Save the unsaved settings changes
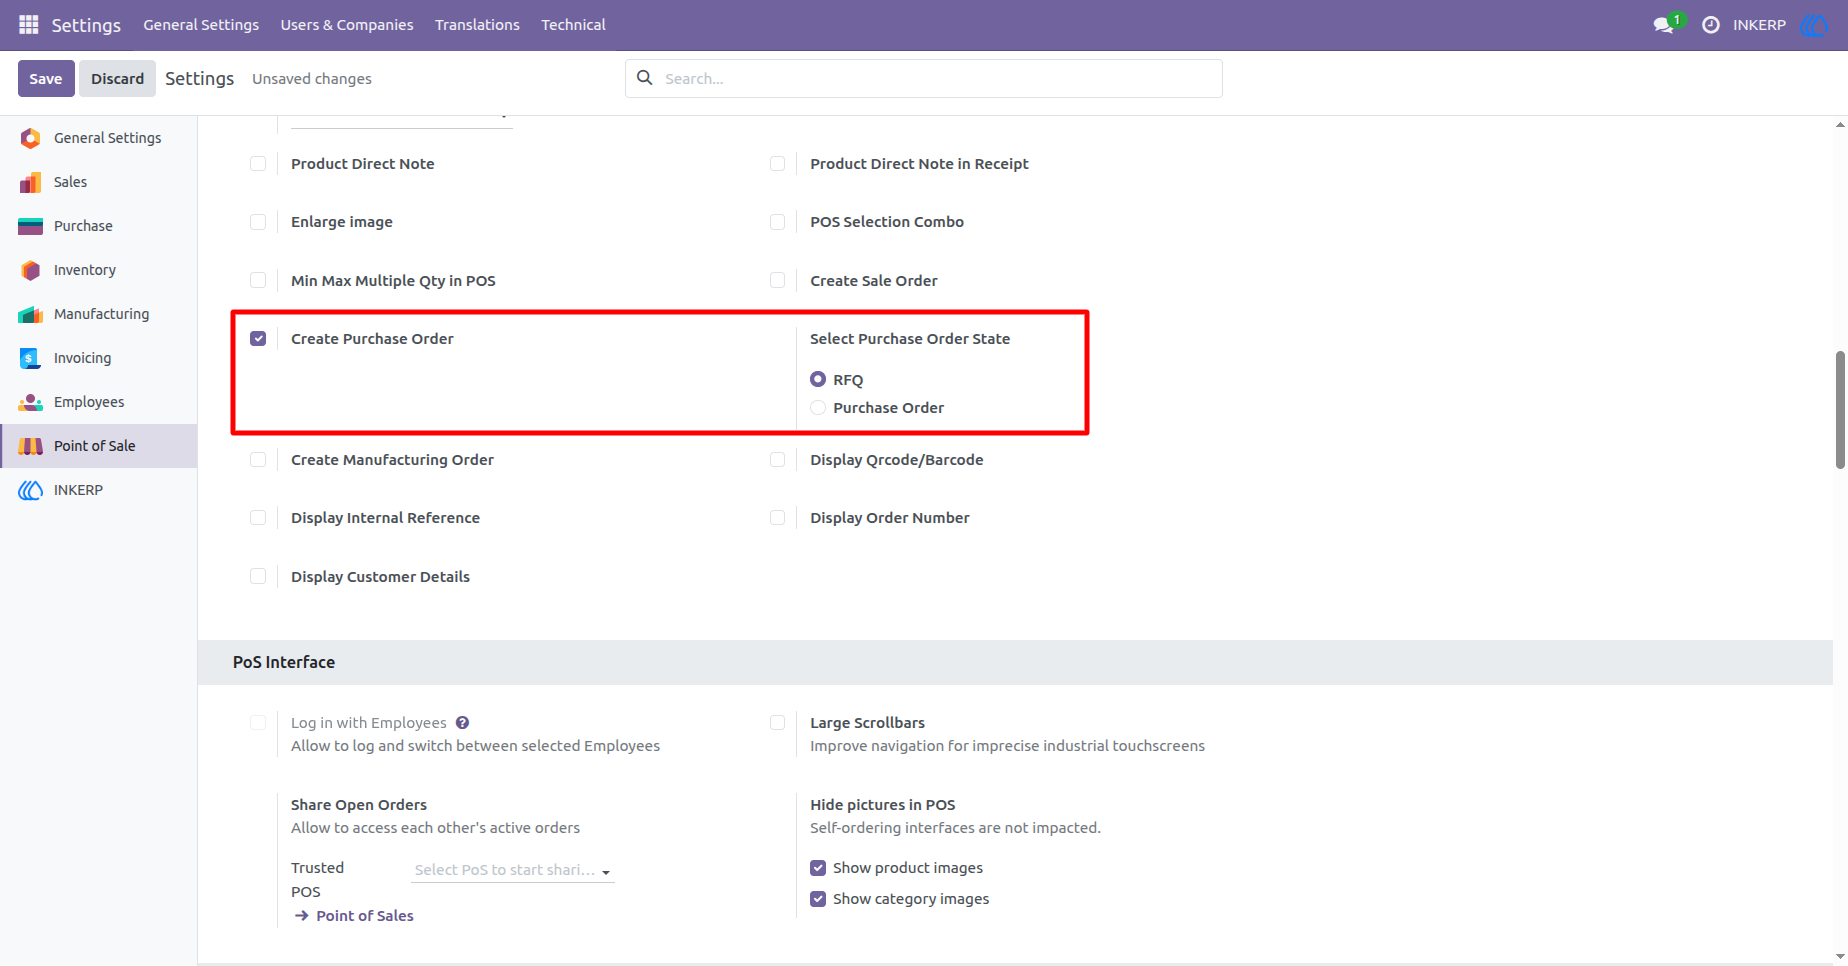The height and width of the screenshot is (966, 1848). point(46,79)
